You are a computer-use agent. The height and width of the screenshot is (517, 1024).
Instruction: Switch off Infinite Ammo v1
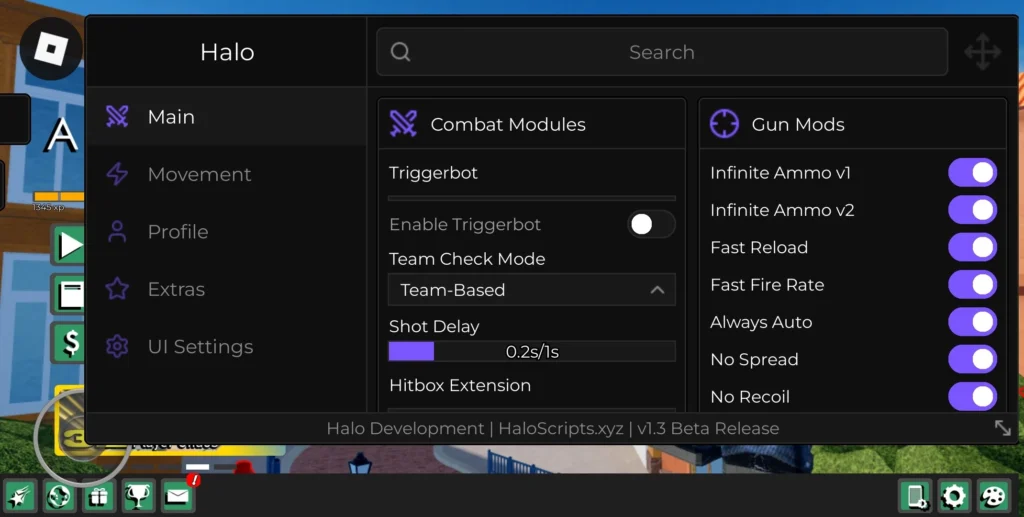click(972, 173)
